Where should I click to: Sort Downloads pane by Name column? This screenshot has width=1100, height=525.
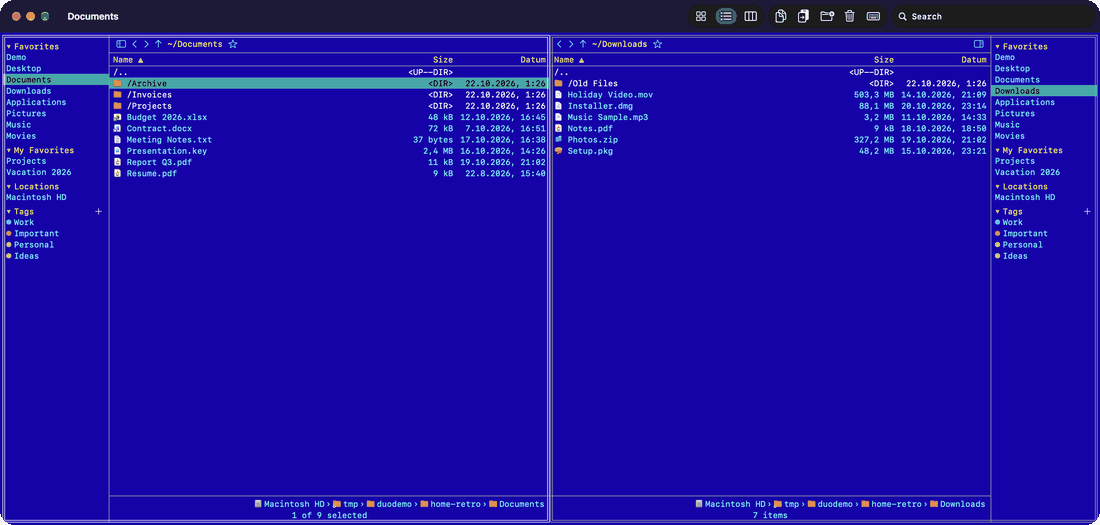[x=569, y=60]
